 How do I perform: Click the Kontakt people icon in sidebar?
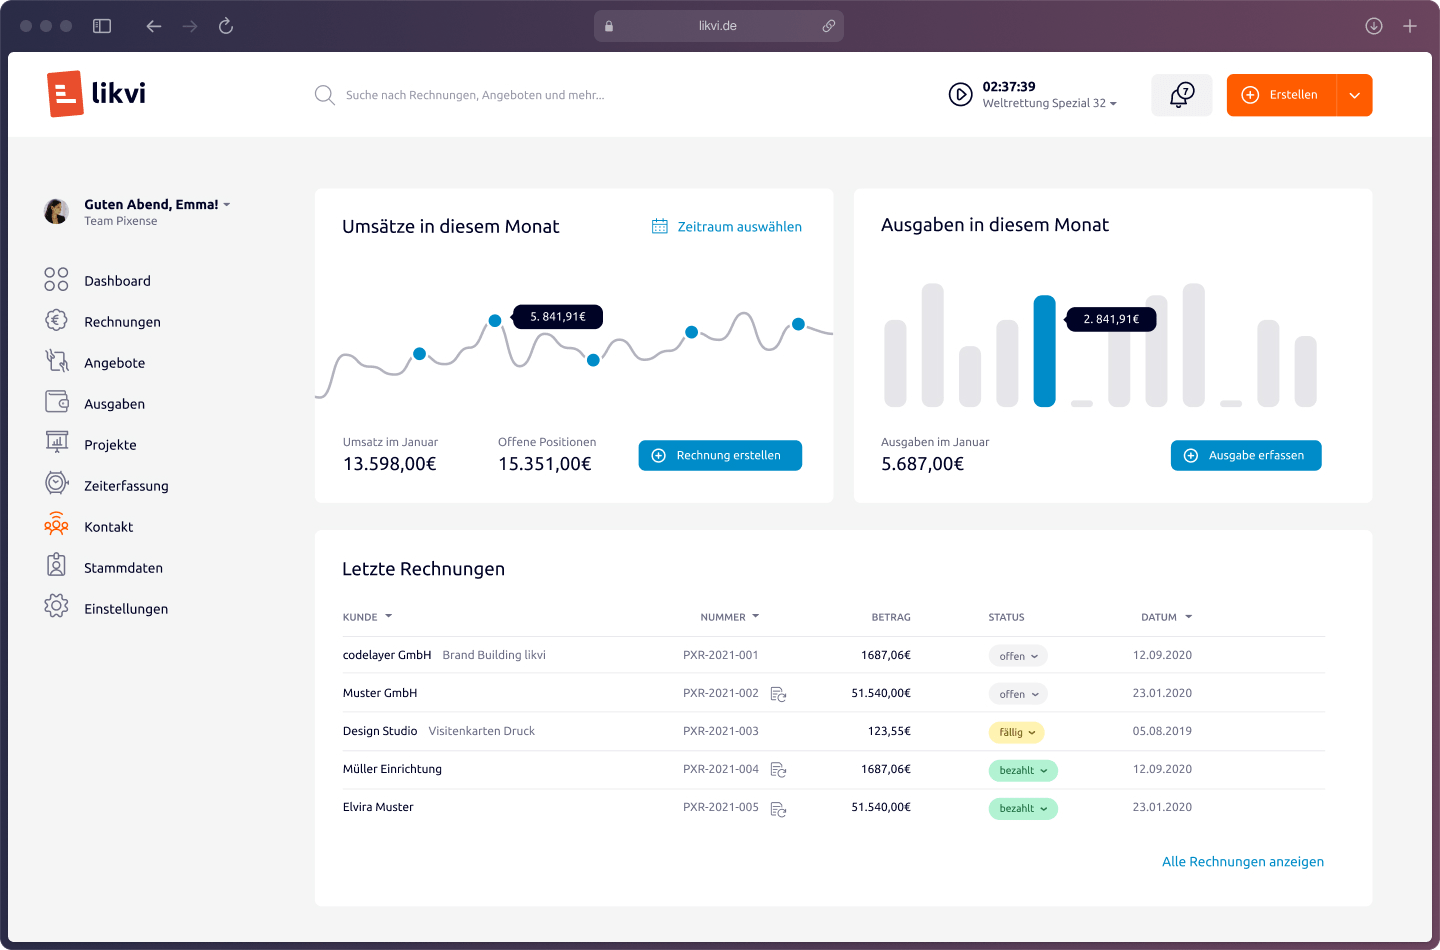click(x=56, y=527)
